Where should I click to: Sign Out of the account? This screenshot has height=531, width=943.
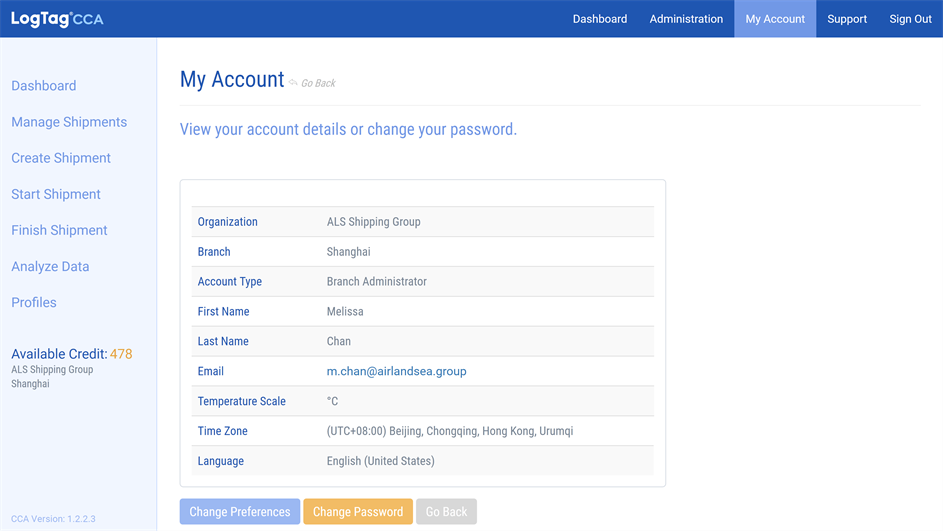tap(910, 19)
